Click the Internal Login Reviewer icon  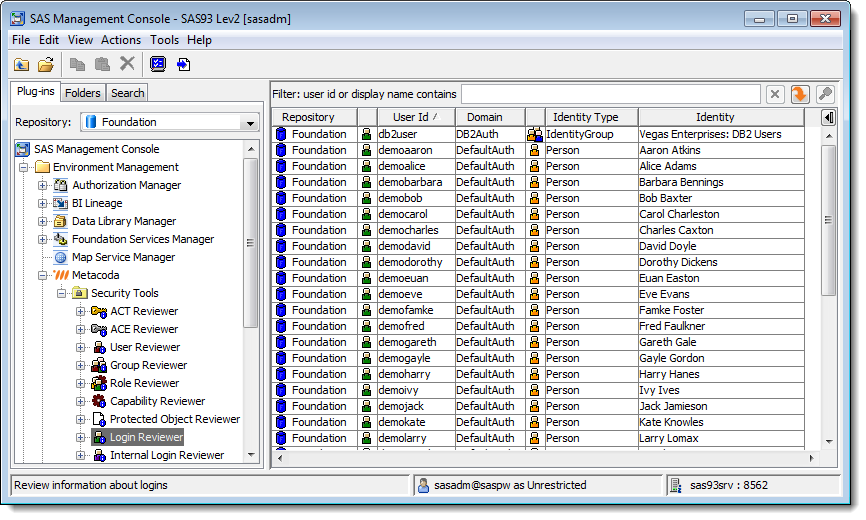point(99,455)
